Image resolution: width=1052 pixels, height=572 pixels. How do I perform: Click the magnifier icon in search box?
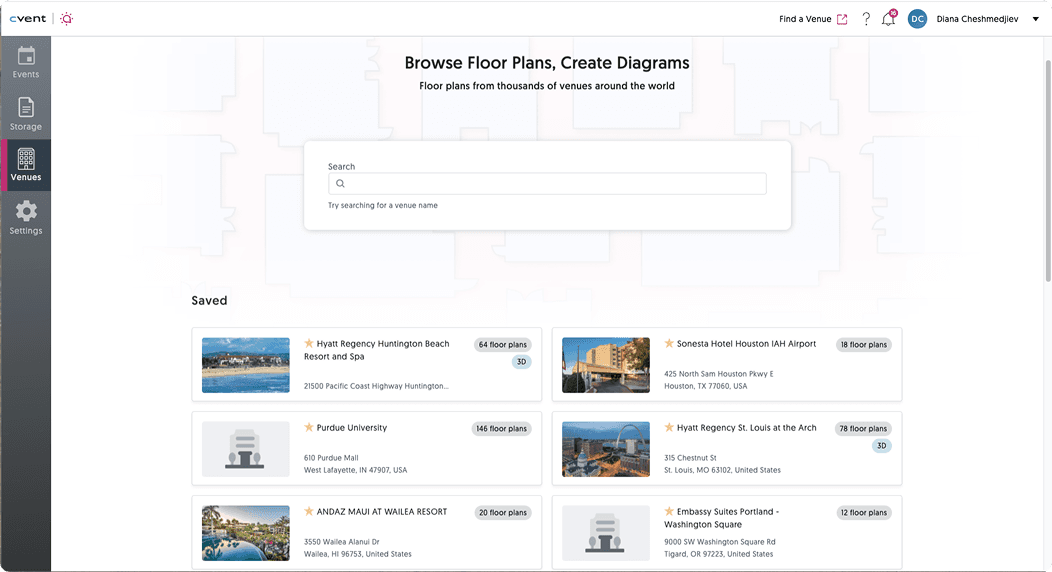pos(340,184)
